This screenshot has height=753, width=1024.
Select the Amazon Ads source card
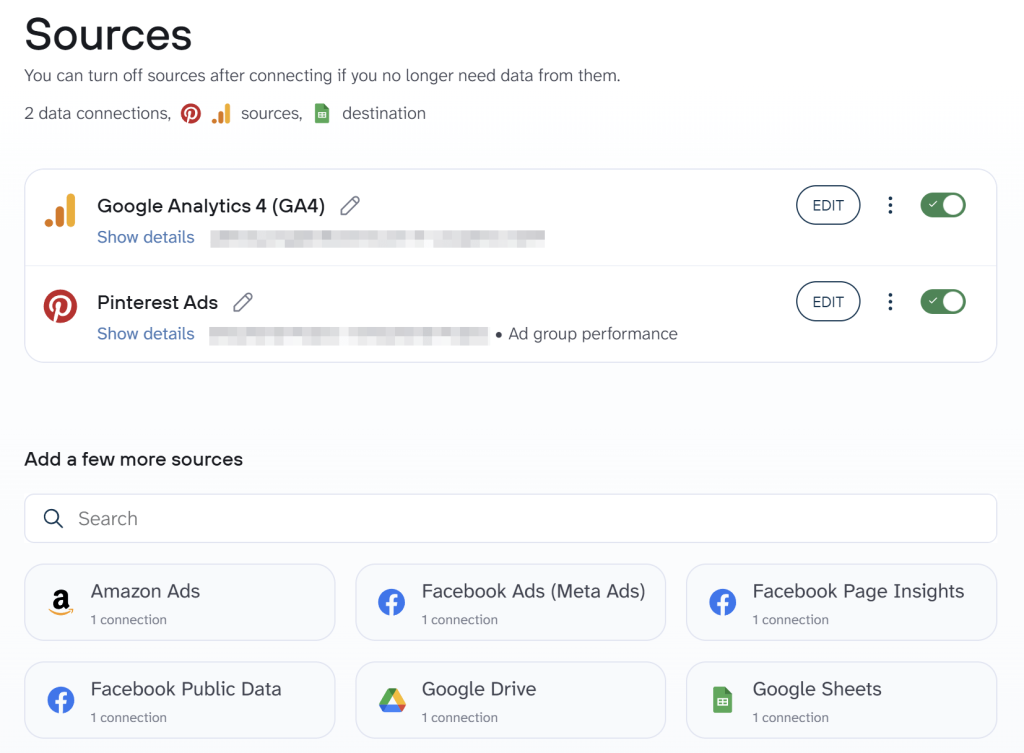[x=179, y=602]
